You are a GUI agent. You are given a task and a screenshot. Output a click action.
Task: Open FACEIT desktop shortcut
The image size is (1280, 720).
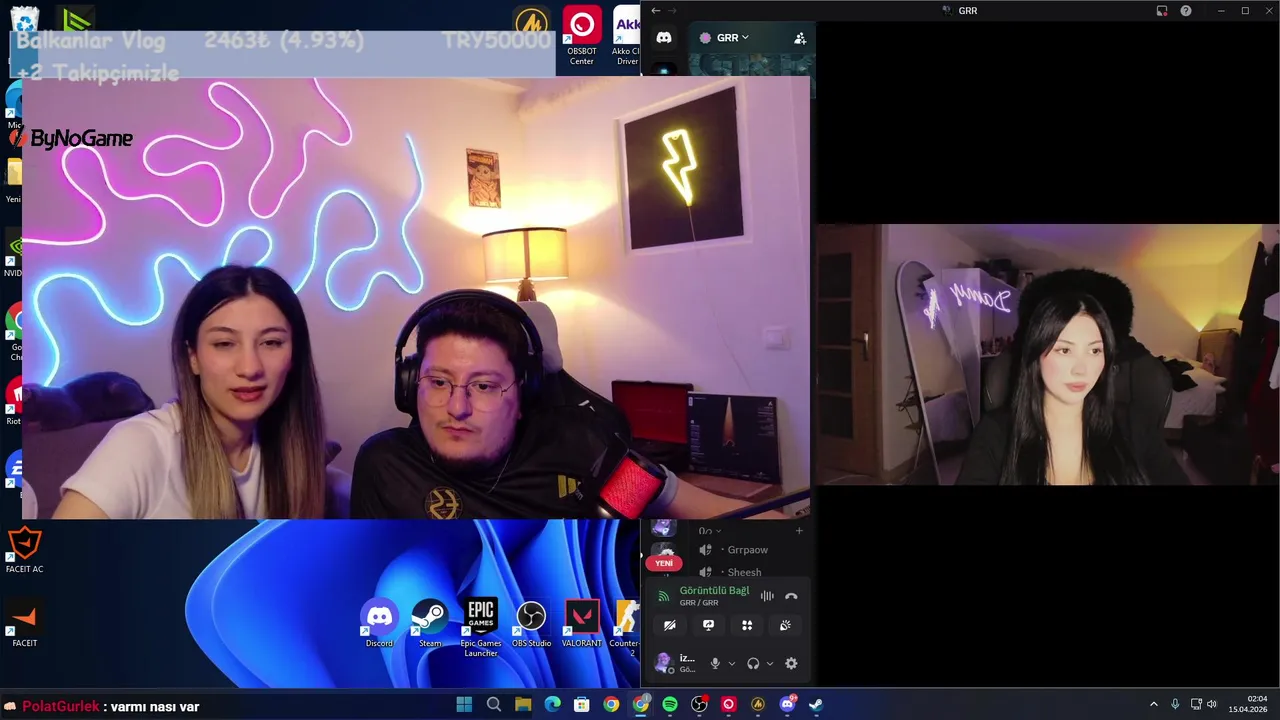click(25, 624)
